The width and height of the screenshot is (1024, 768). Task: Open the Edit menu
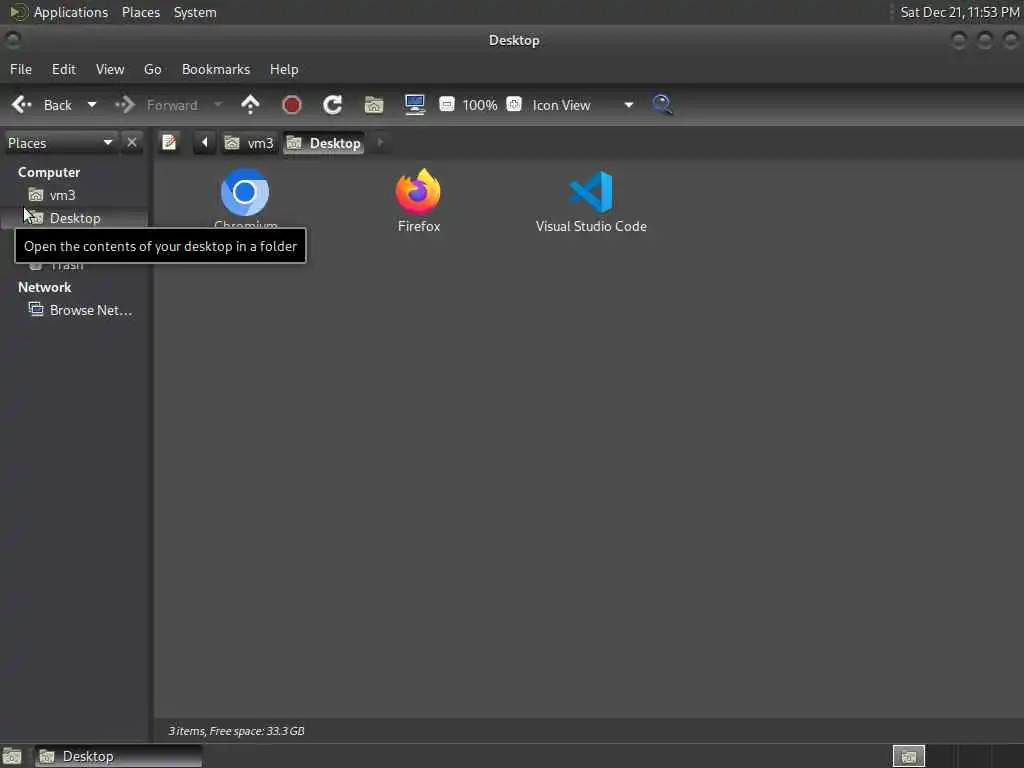pos(63,69)
